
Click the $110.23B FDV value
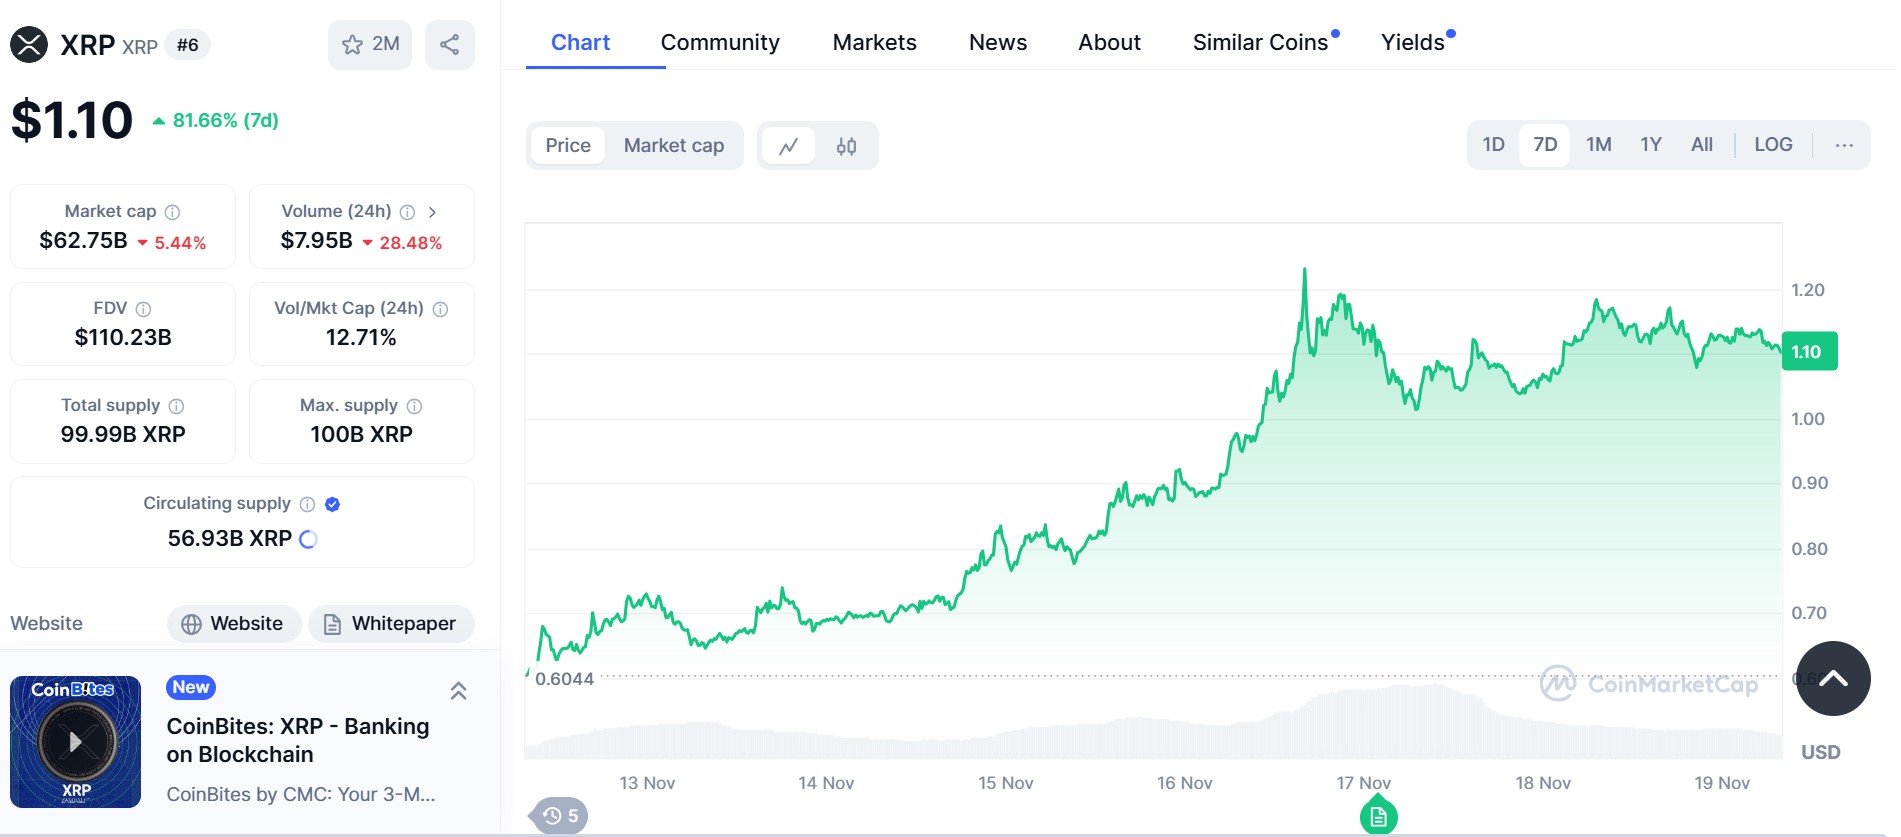(123, 338)
